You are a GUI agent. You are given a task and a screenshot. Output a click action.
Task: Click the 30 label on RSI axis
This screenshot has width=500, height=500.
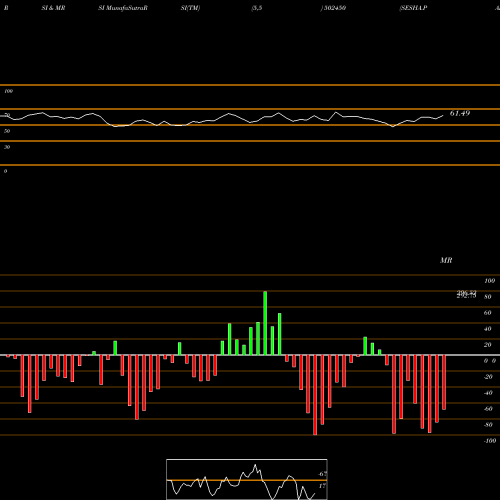[x=7, y=147]
